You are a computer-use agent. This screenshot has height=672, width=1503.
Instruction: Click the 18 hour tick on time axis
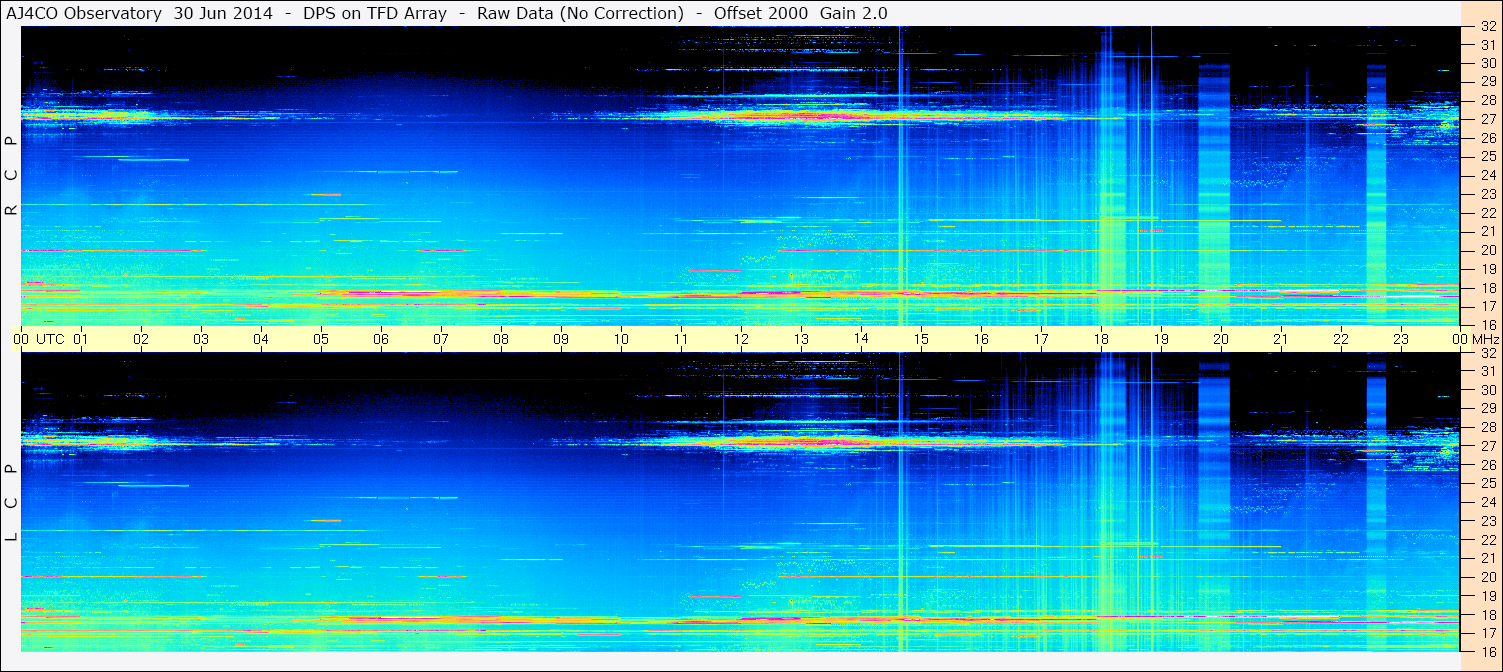point(1101,339)
